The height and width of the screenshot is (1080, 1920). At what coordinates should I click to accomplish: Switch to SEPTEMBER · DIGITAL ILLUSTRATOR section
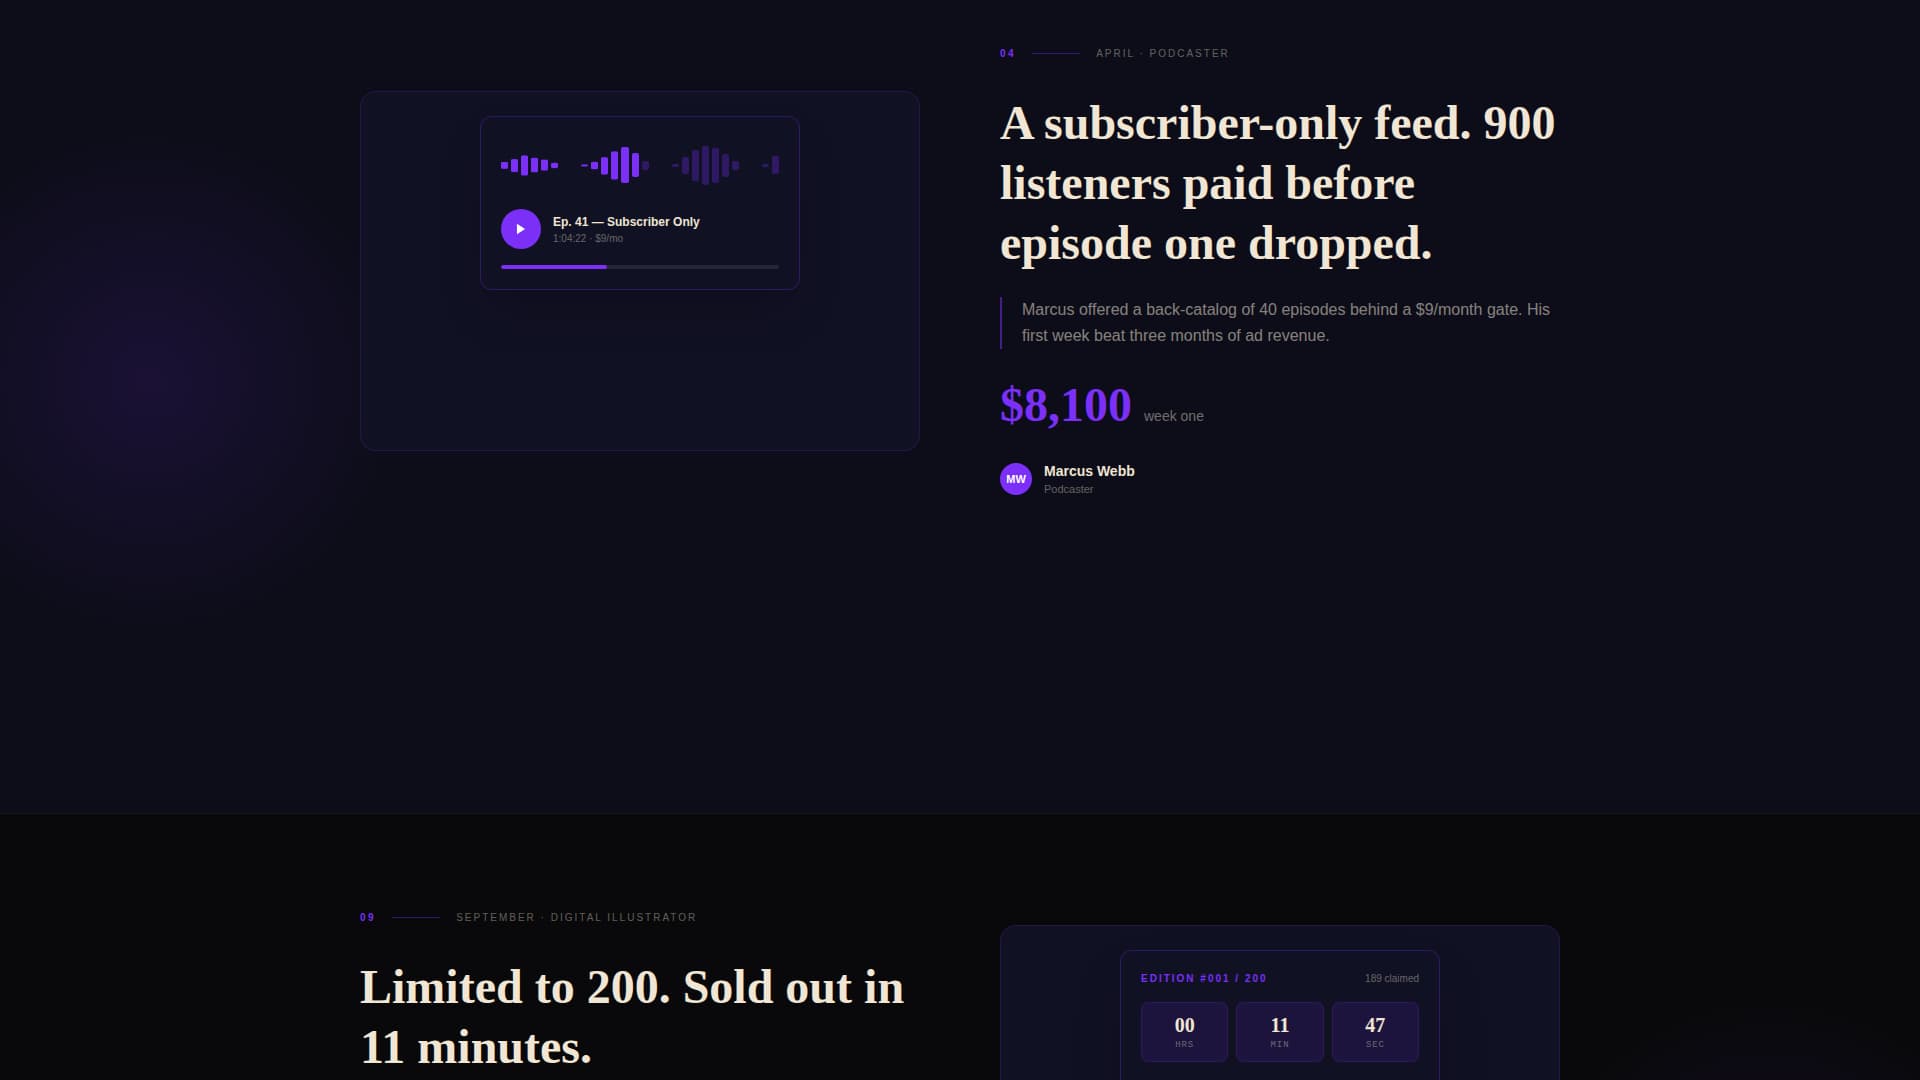pyautogui.click(x=575, y=916)
